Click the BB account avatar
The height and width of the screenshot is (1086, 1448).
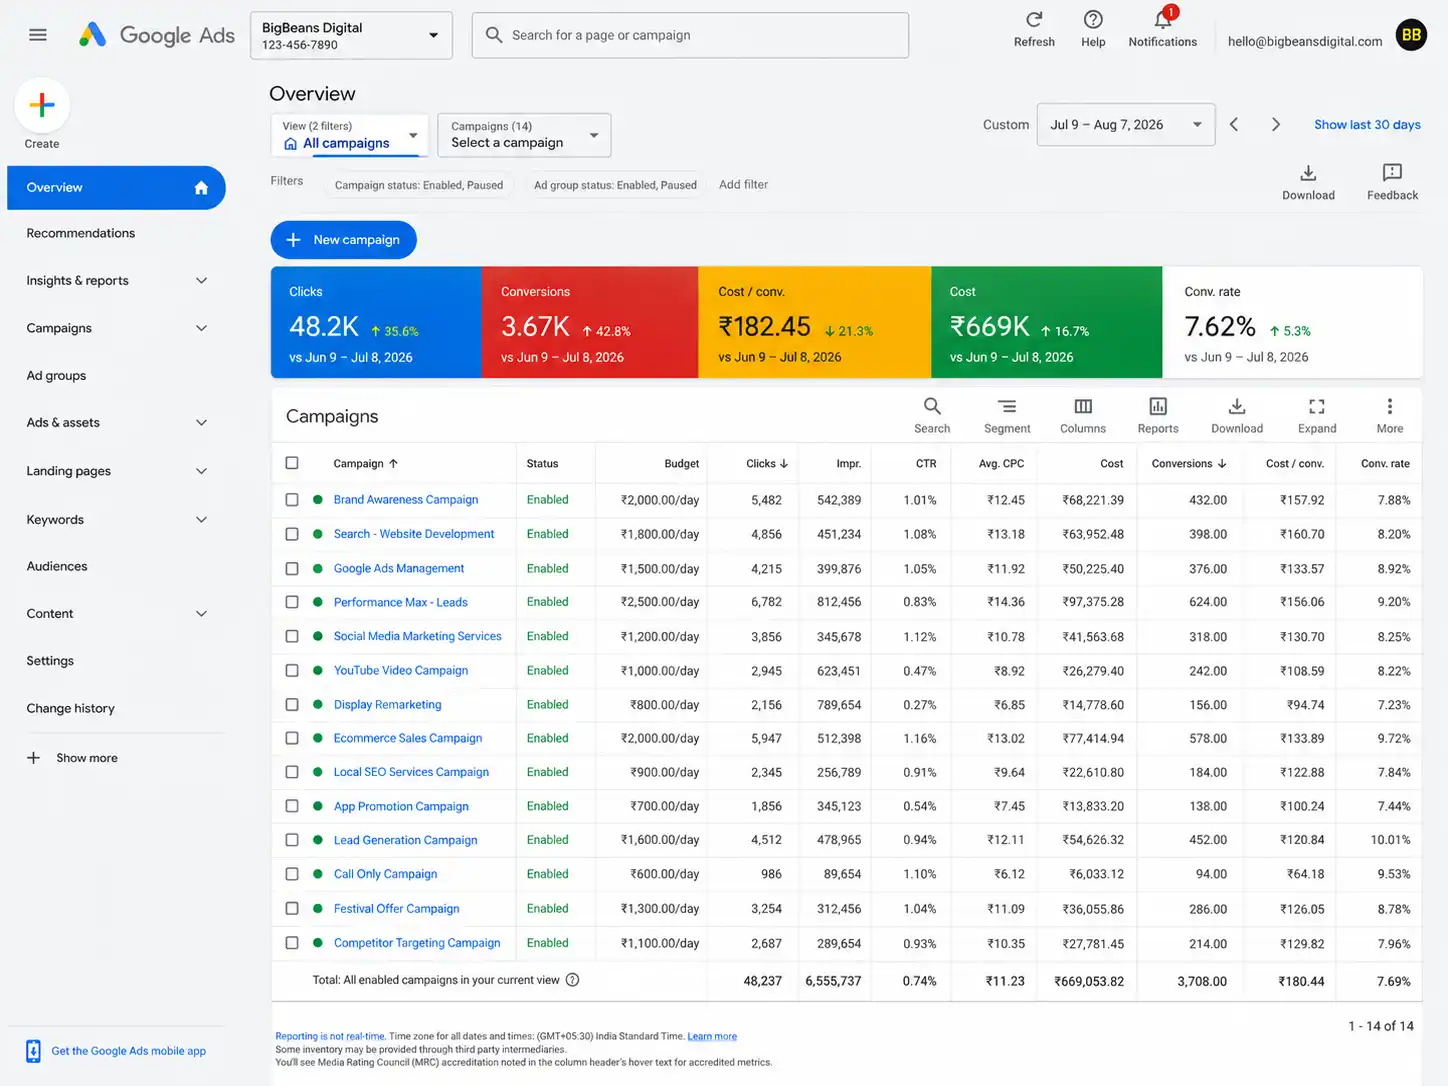[x=1411, y=35]
